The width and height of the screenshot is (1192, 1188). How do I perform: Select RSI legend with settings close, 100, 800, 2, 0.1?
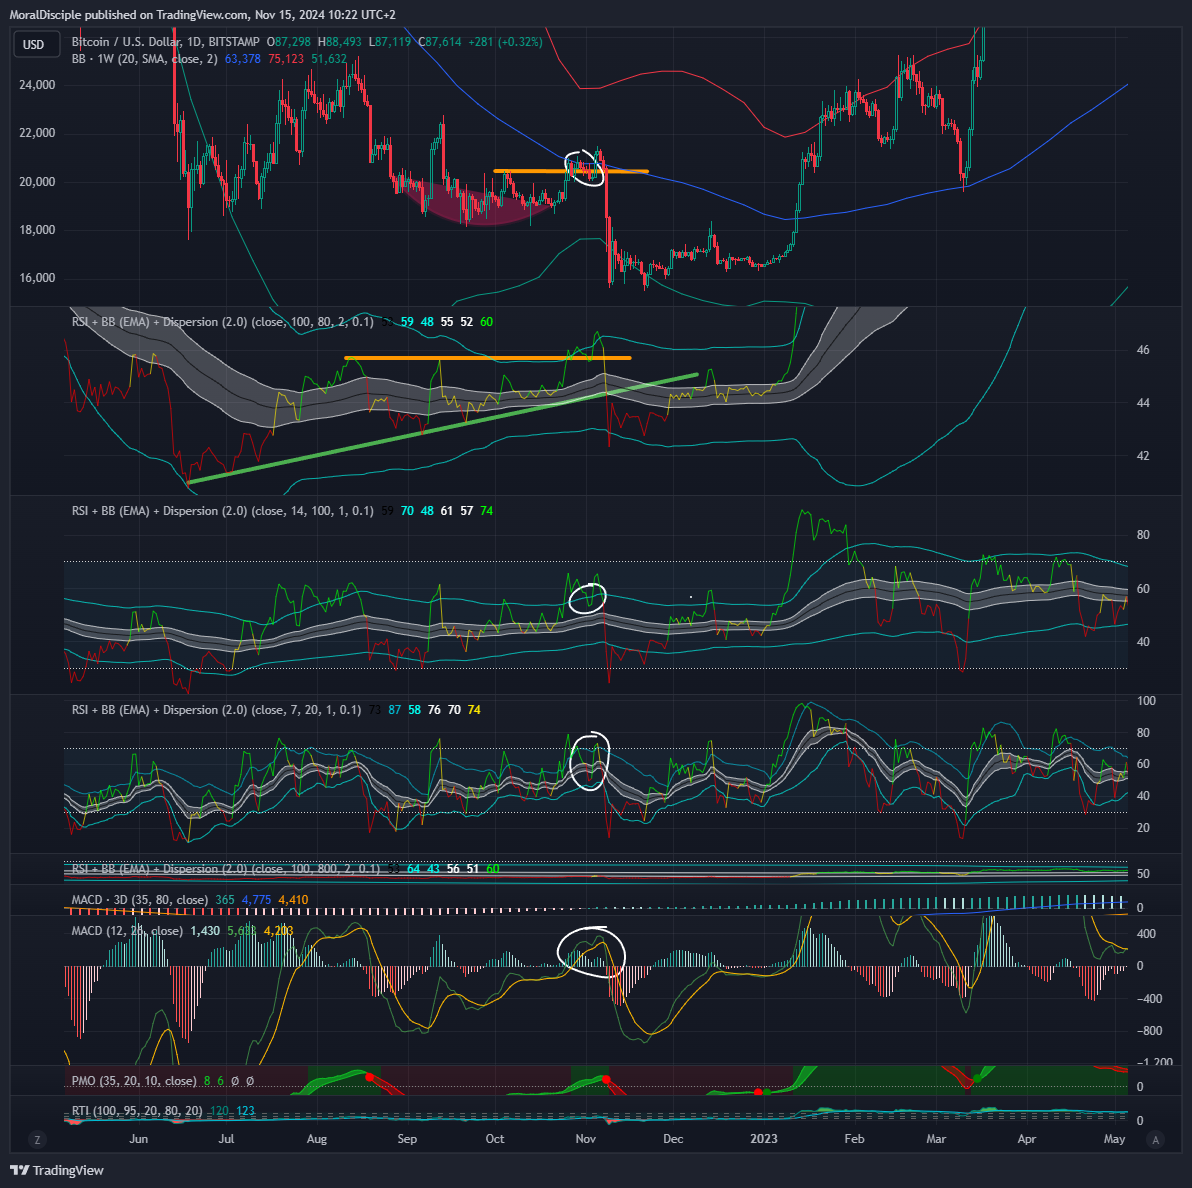(226, 869)
